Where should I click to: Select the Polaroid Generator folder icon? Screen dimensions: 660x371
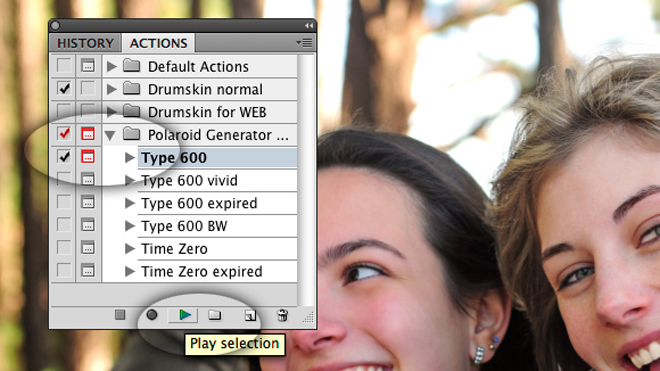click(132, 134)
